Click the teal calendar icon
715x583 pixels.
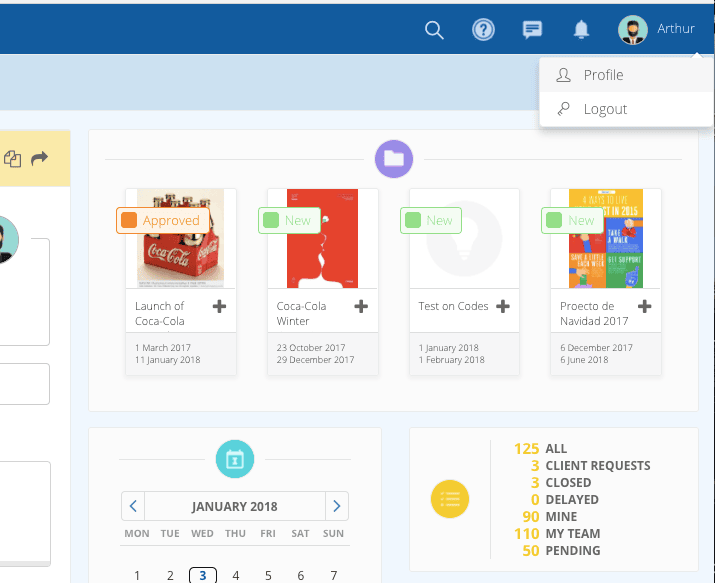click(x=235, y=459)
